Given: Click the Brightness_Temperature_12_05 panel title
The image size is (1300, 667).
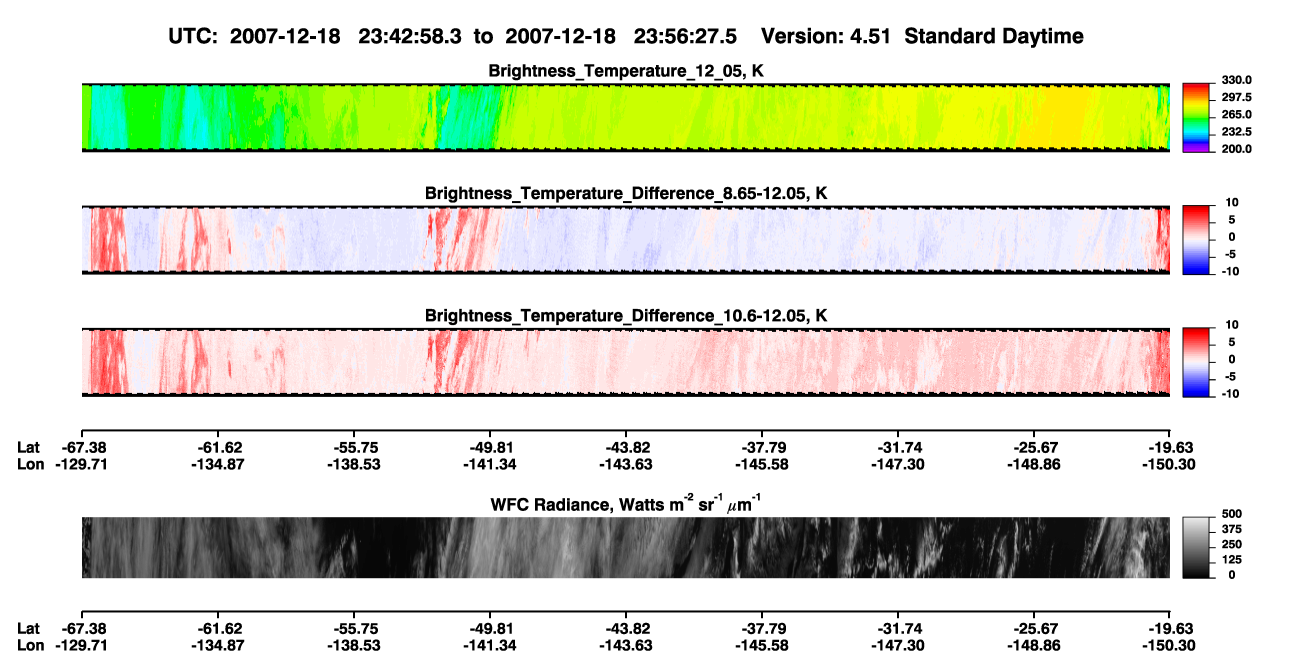Looking at the screenshot, I should coord(625,71).
